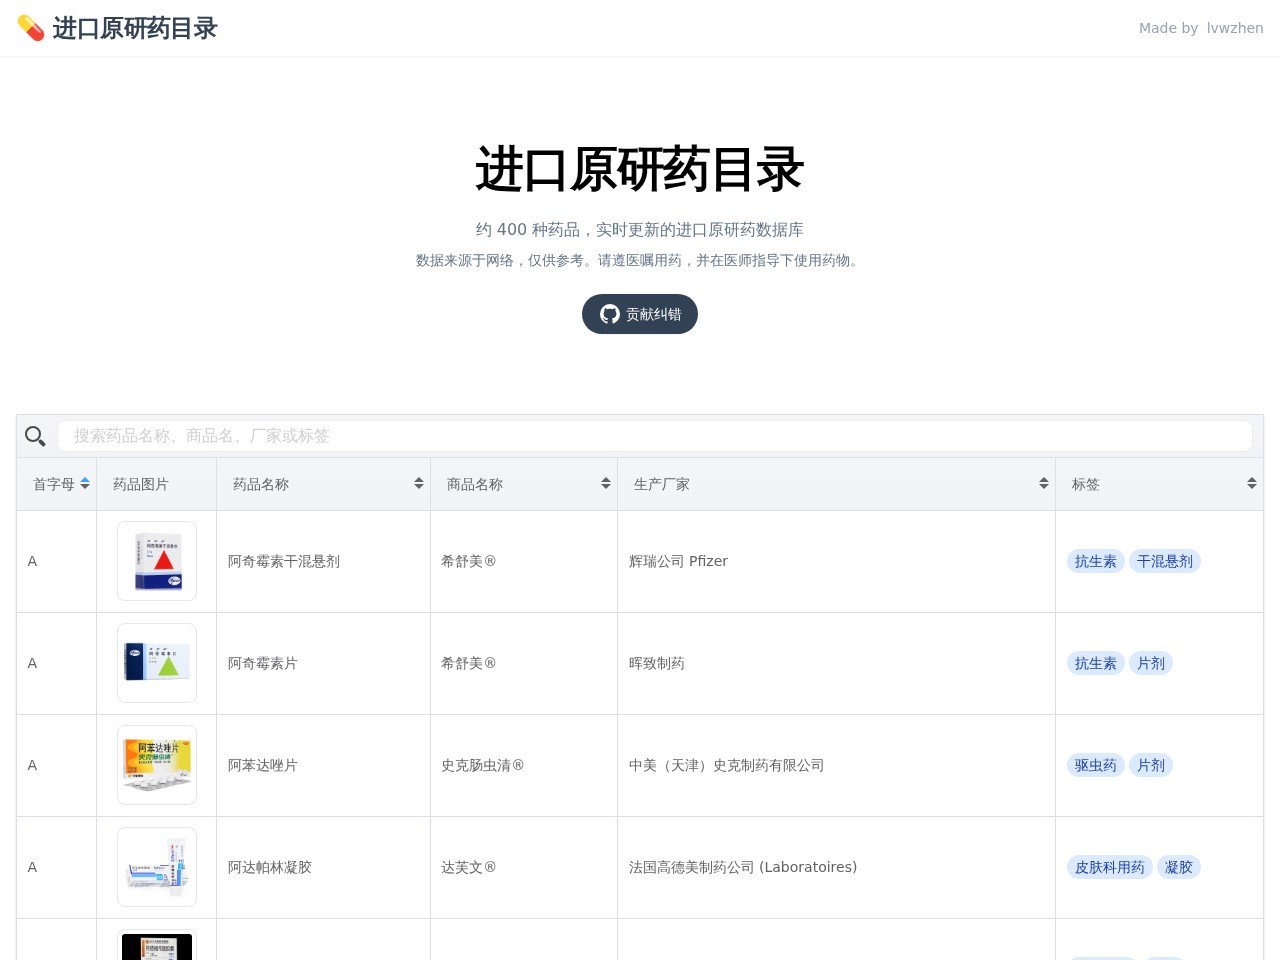This screenshot has height=960, width=1280.
Task: Click 片剂 tag in 阿奇霉素片 row
Action: click(1151, 663)
